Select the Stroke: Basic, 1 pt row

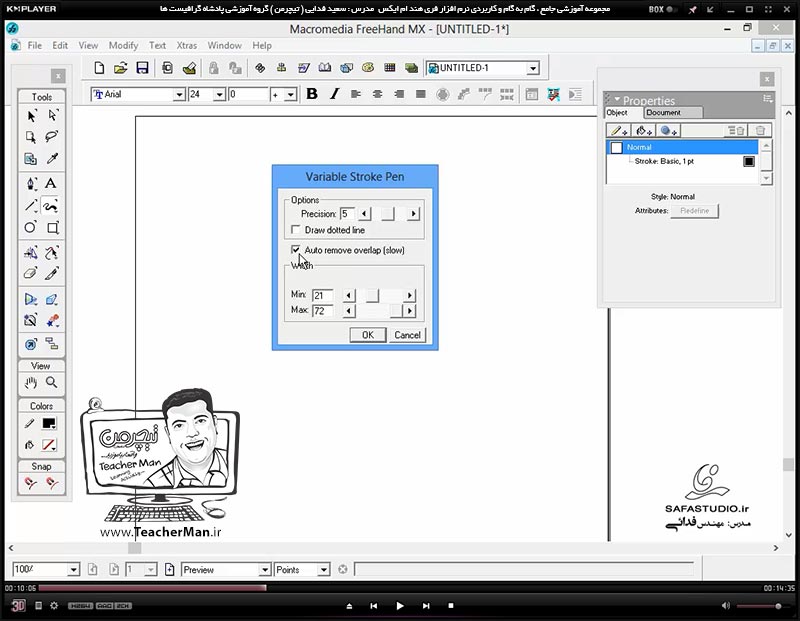[x=682, y=161]
